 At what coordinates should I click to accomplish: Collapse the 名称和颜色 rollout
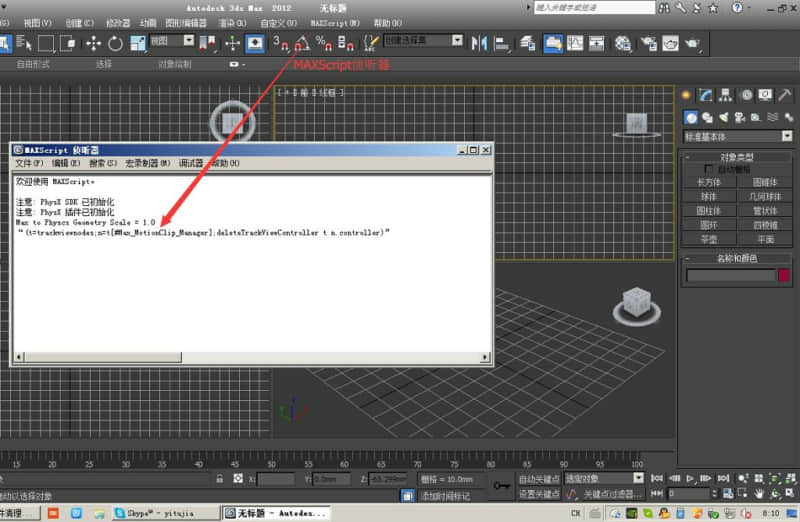click(x=737, y=258)
